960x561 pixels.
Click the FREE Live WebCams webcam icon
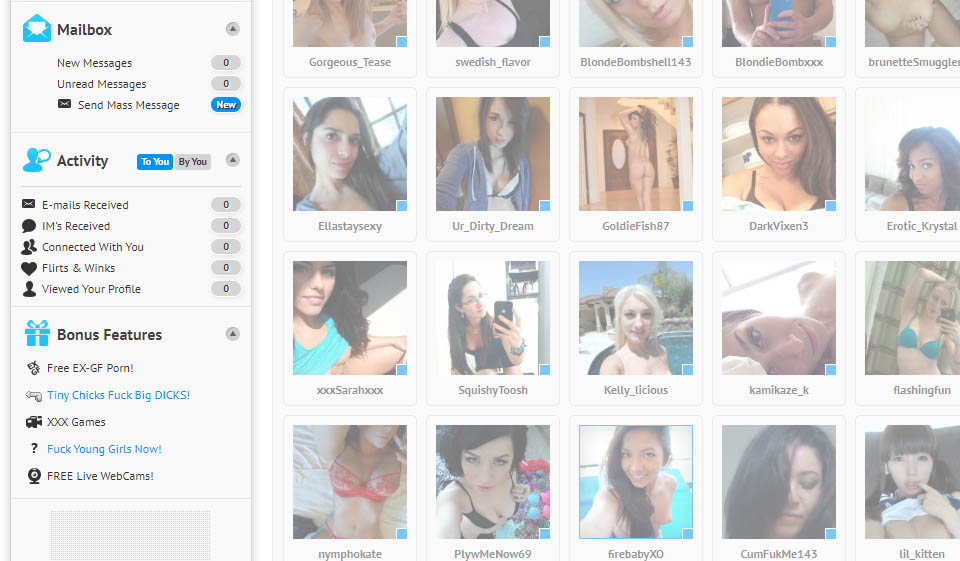click(x=34, y=476)
